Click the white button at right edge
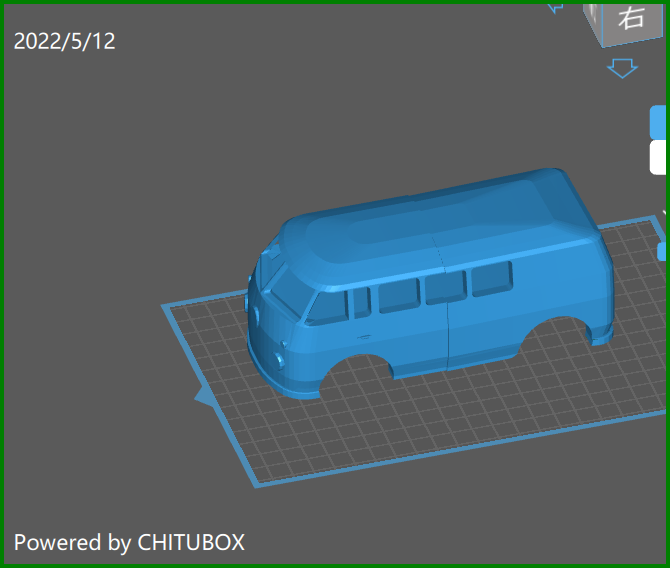Screen dimensions: 670x568 658,158
